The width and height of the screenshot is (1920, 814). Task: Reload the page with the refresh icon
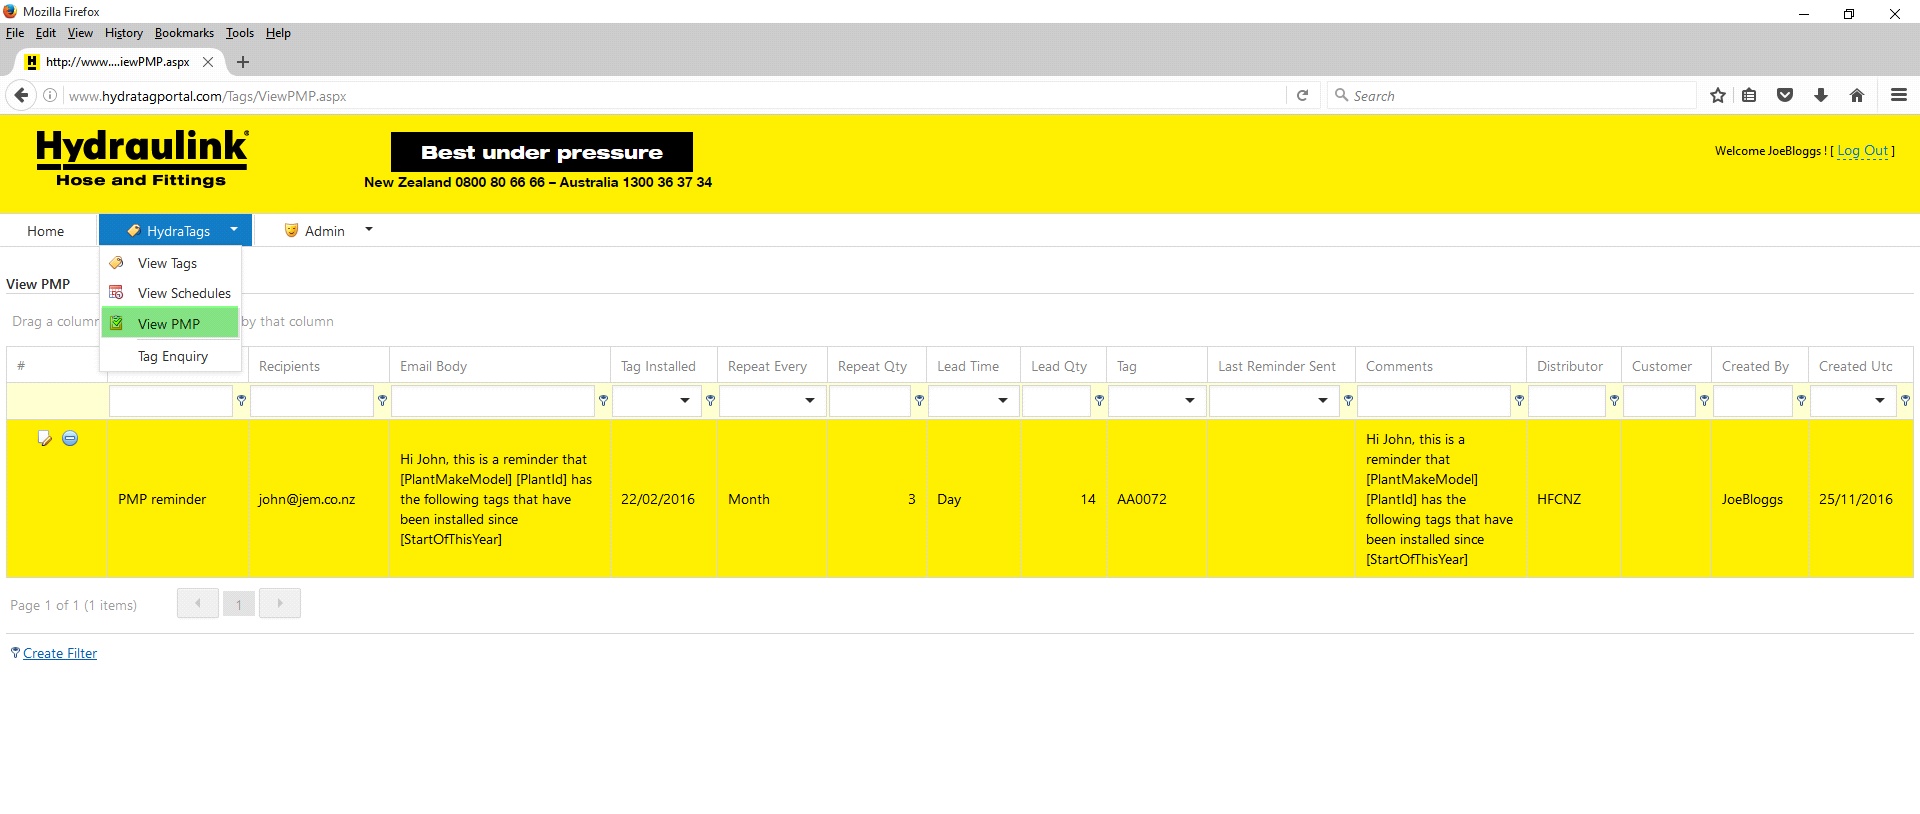(1302, 96)
